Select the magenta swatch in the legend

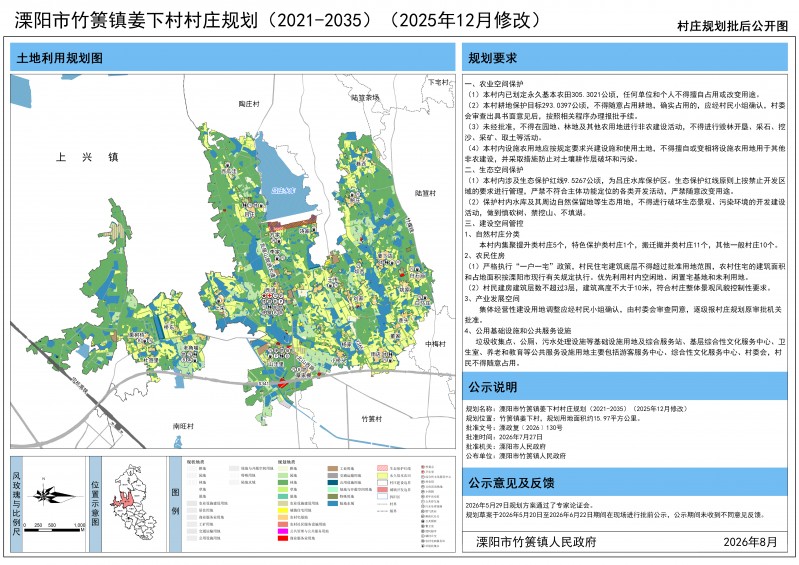[x=283, y=531]
